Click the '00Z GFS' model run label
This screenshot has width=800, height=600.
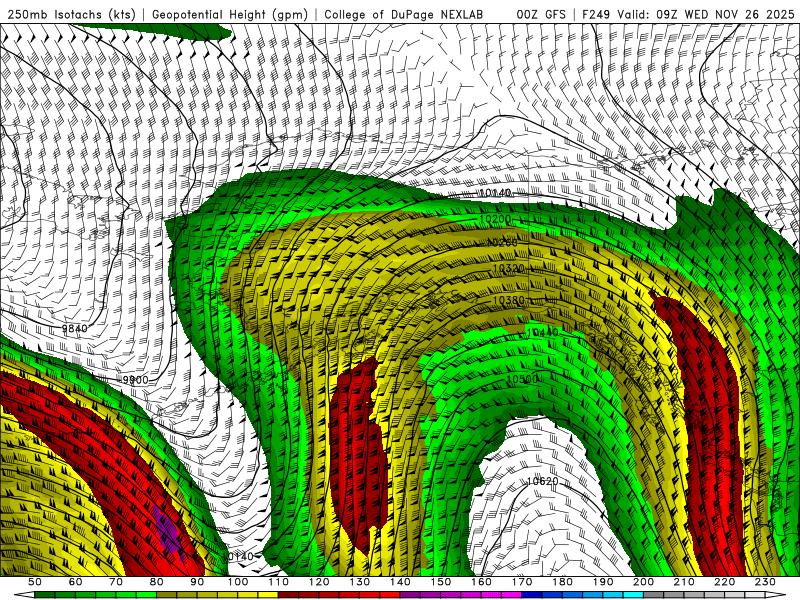pos(541,15)
